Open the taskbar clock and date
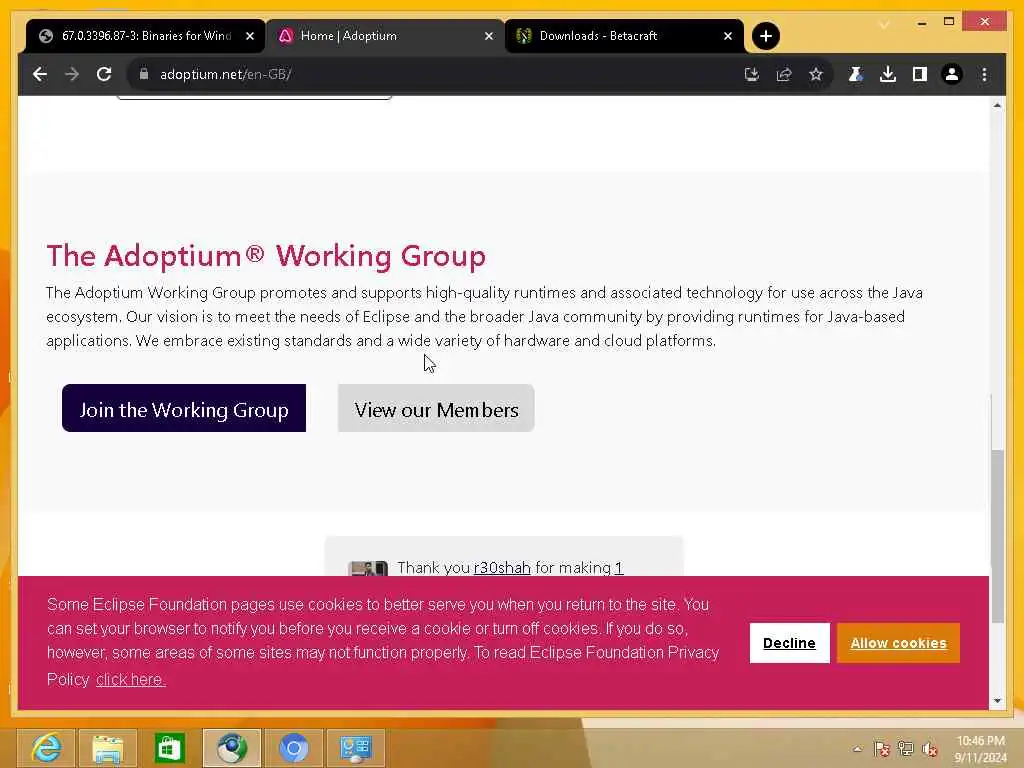Image resolution: width=1024 pixels, height=768 pixels. point(980,749)
